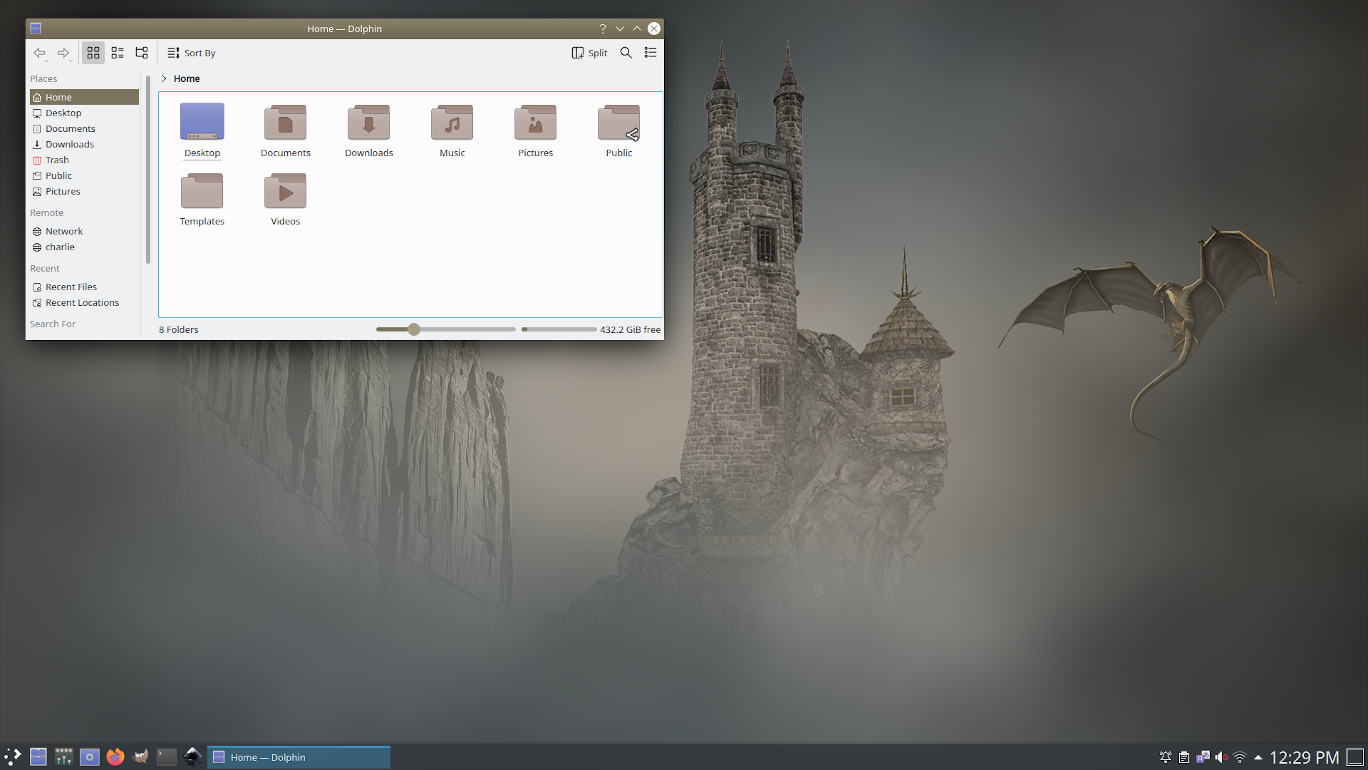Screen dimensions: 1368x770
Task: Open Trash in Places sidebar
Action: pyautogui.click(x=84, y=160)
